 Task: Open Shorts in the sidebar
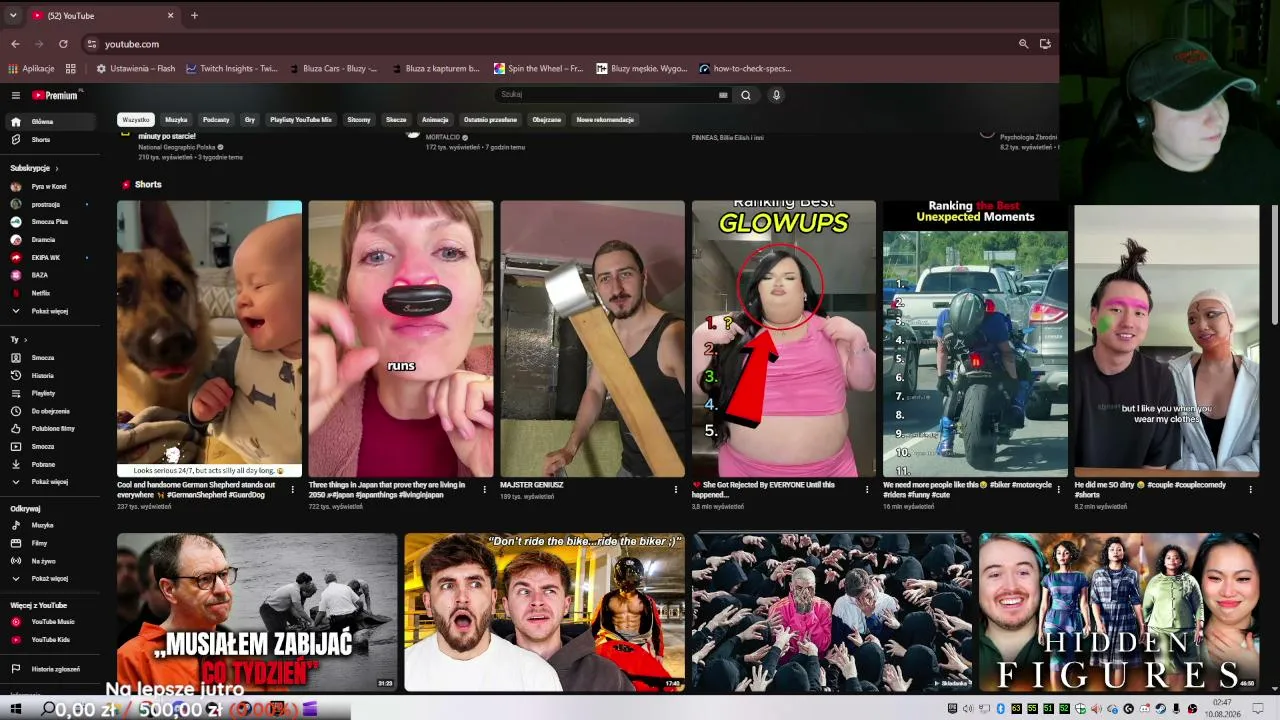49,140
